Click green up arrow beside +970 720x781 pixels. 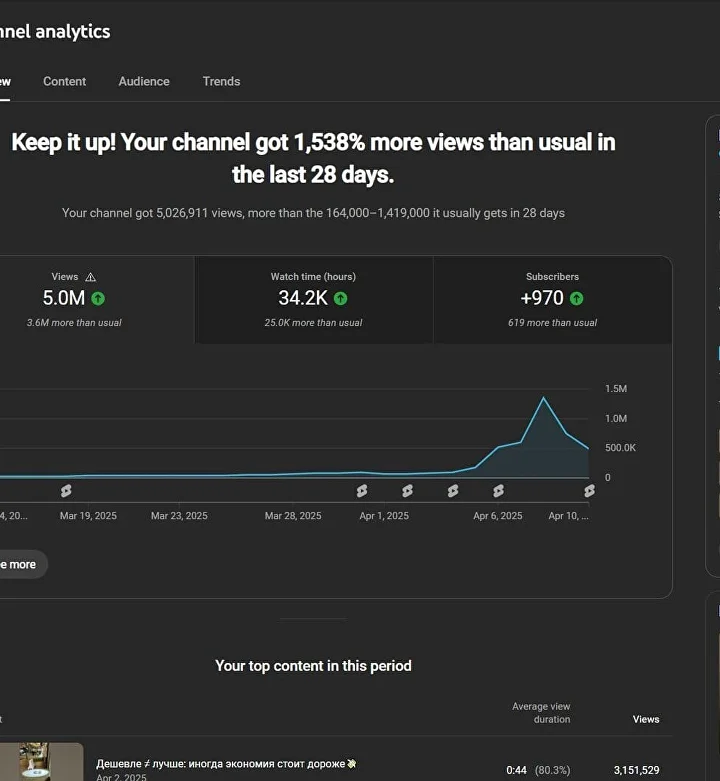click(x=577, y=298)
